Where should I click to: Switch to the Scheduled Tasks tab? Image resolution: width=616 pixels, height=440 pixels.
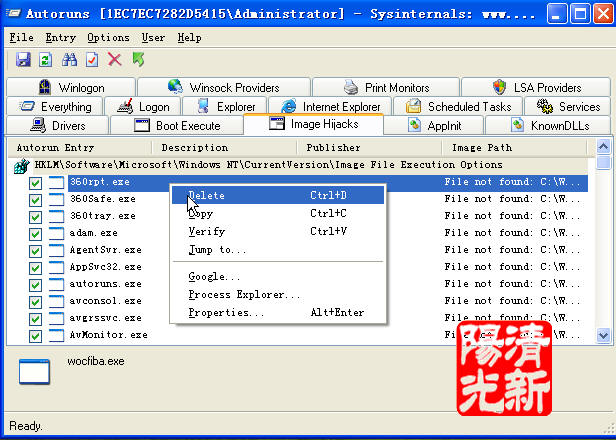pyautogui.click(x=458, y=106)
